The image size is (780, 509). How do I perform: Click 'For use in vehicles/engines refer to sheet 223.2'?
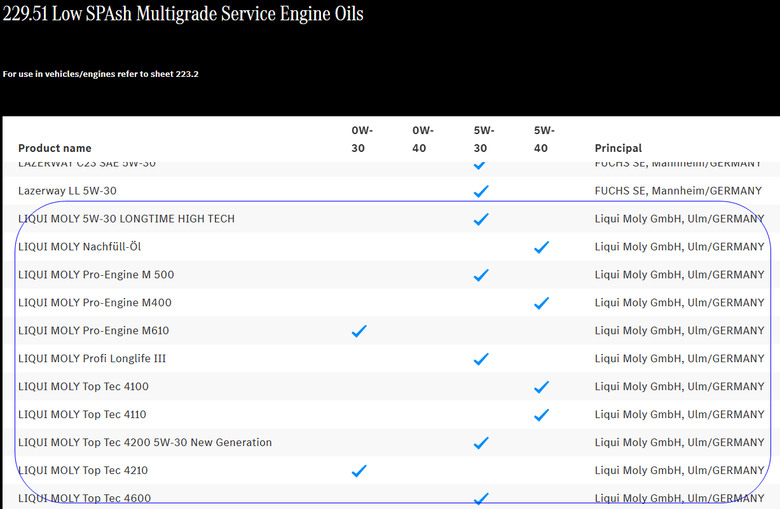100,74
